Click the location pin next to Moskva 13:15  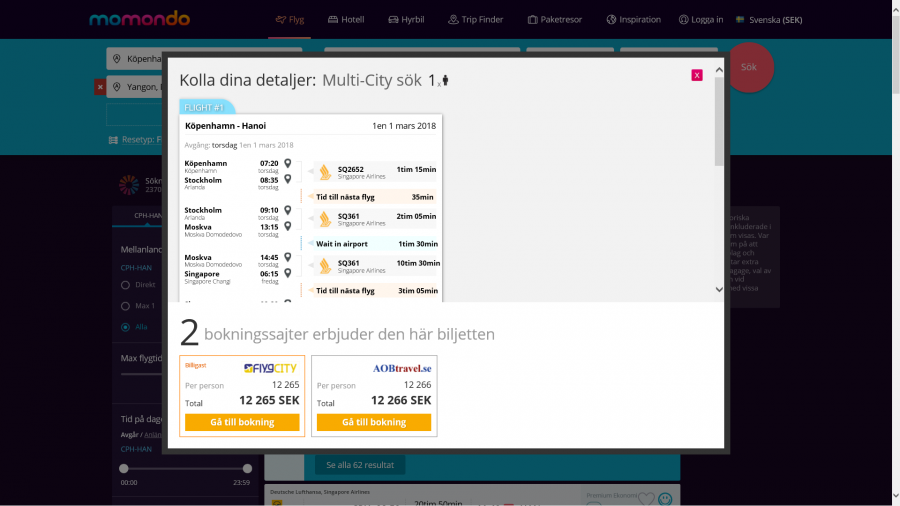pos(288,226)
